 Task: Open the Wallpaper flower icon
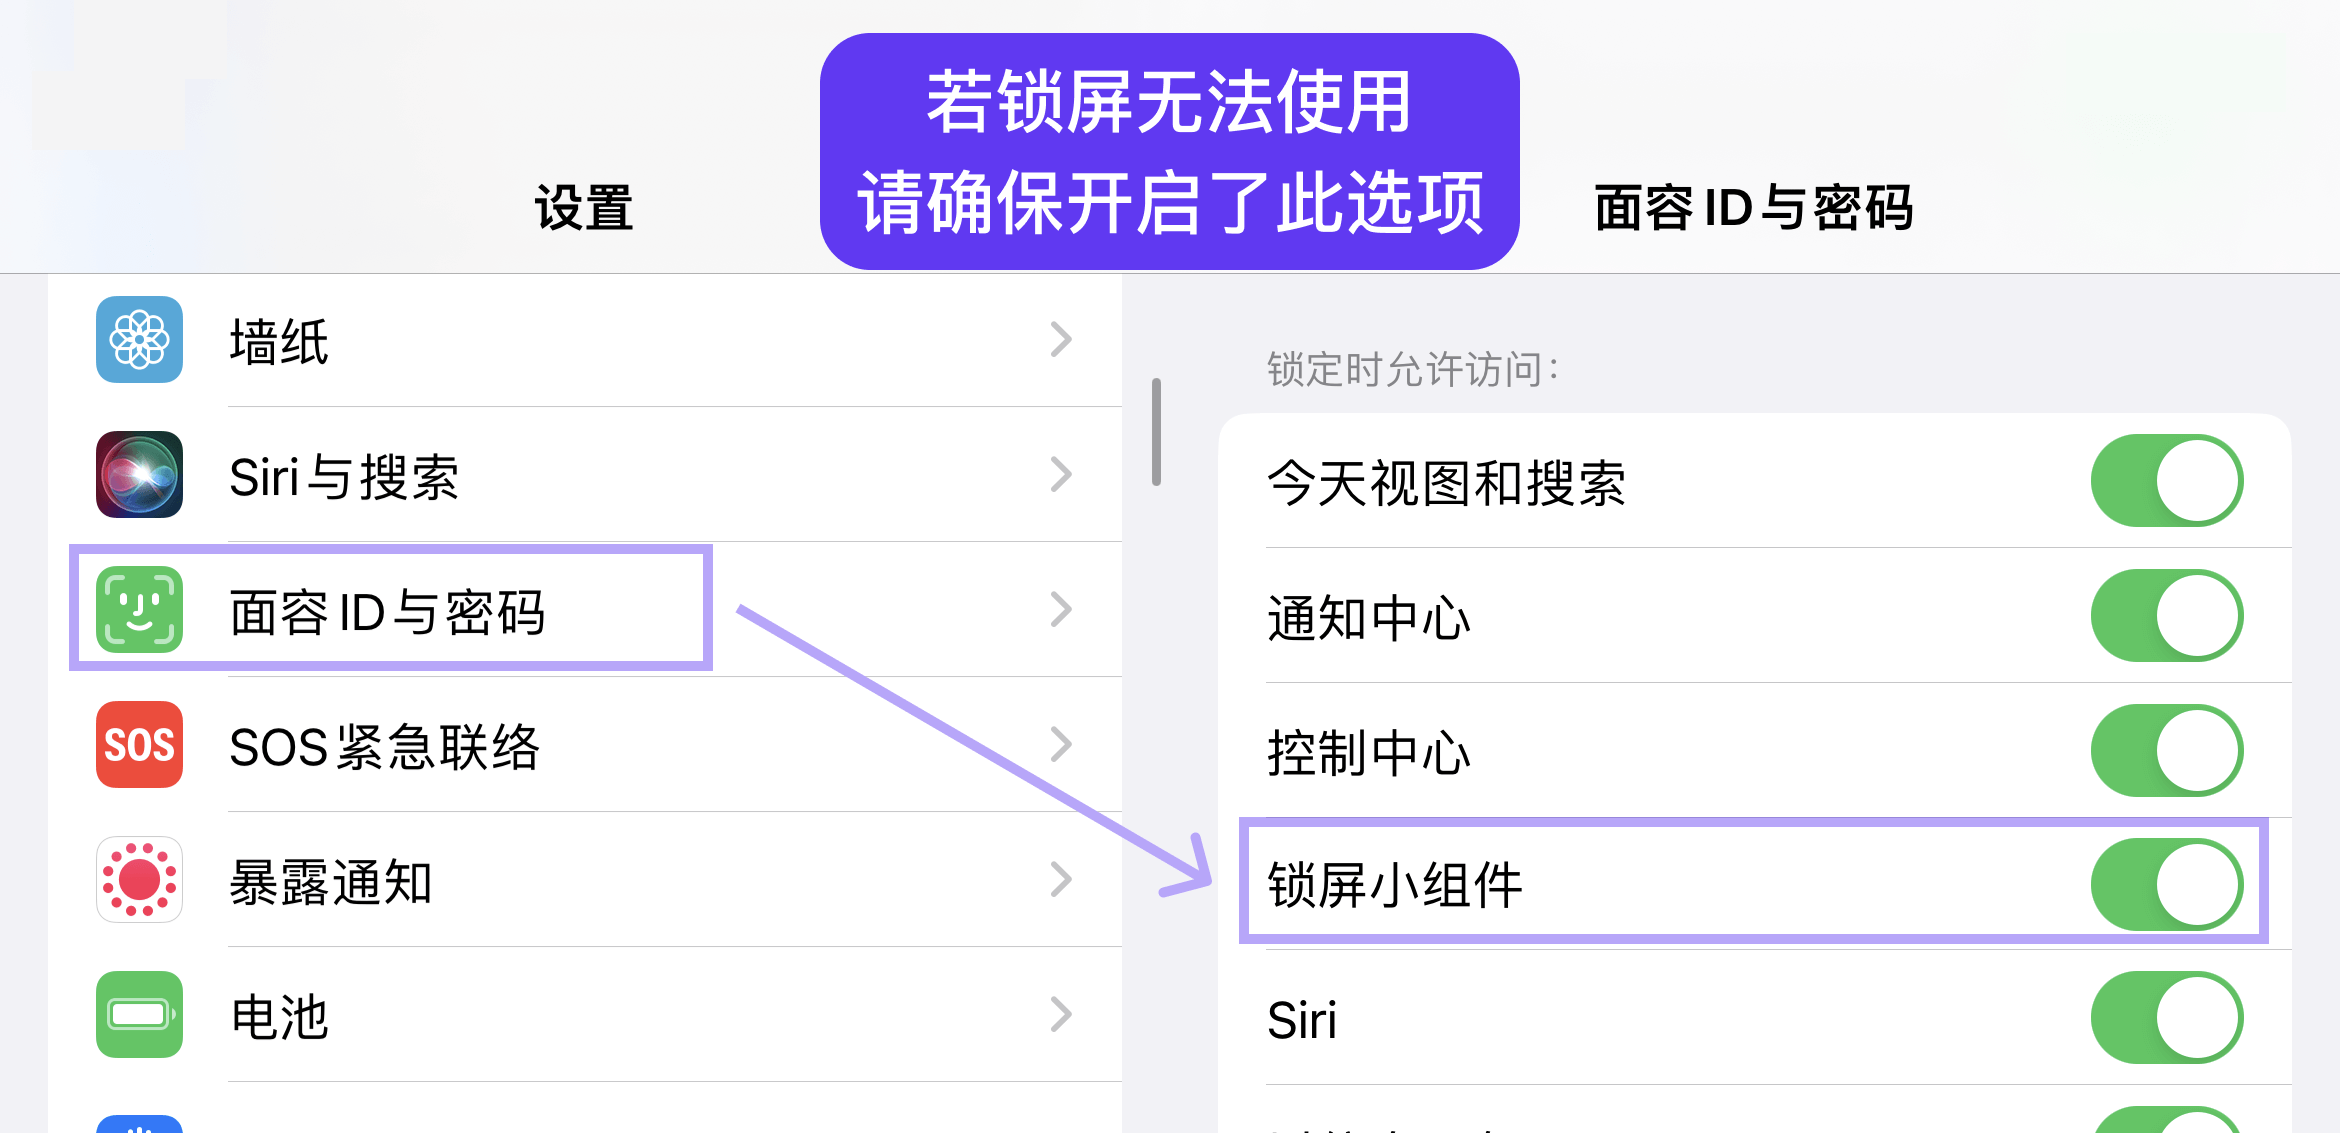139,340
